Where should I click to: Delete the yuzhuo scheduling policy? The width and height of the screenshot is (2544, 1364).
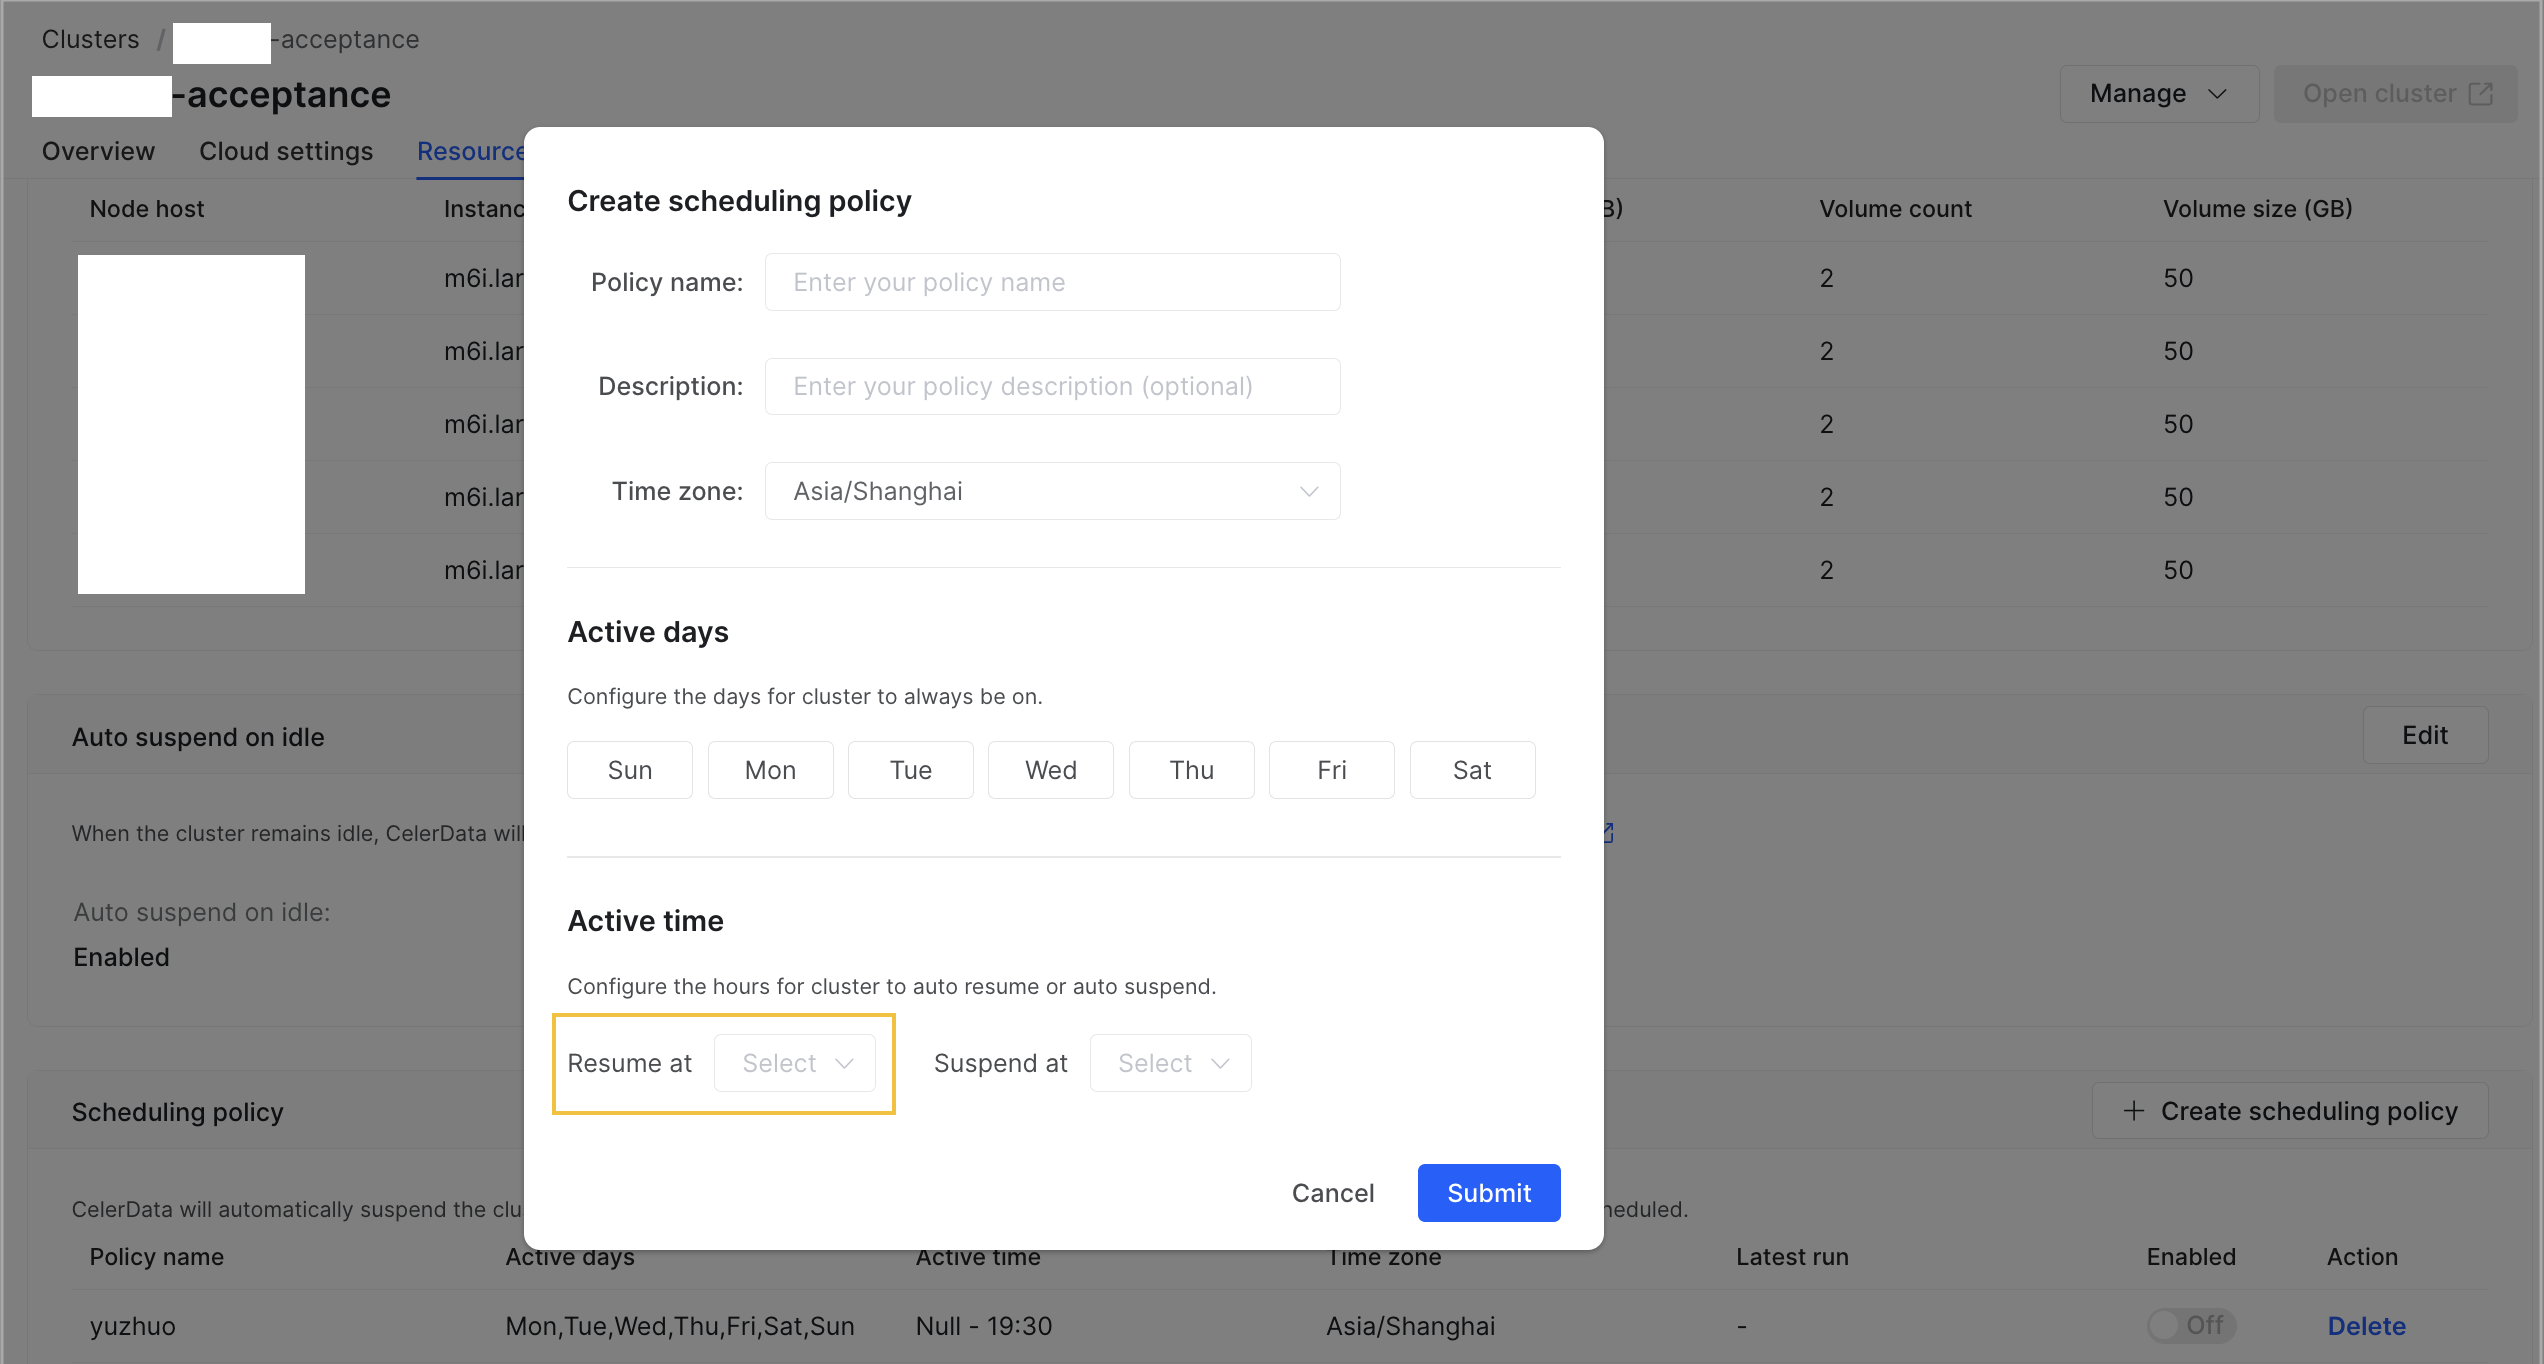click(x=2366, y=1325)
